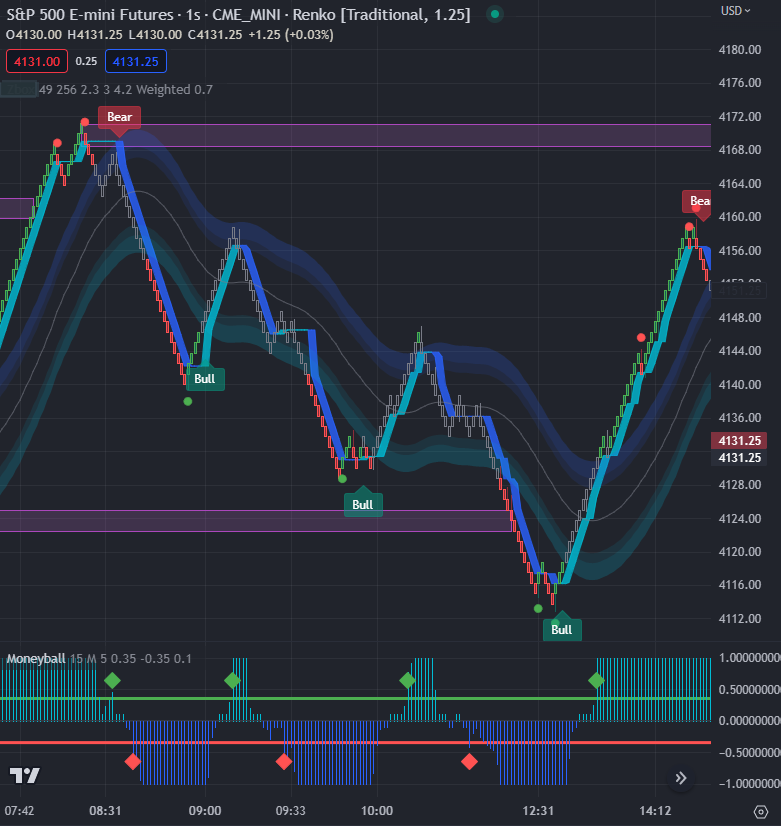
Task: Select the red sell price button 4131.00
Action: 37,61
